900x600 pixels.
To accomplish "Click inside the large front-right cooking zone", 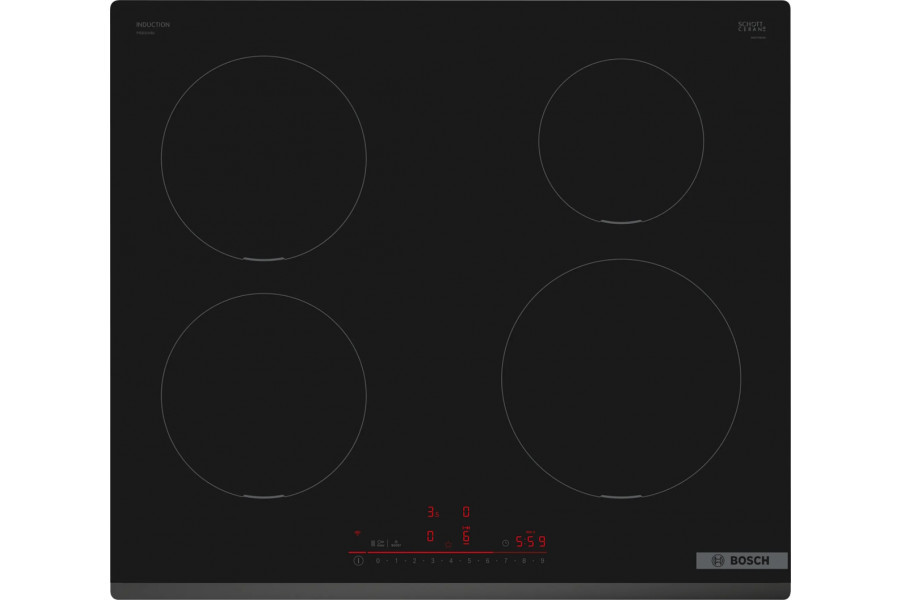I will pyautogui.click(x=621, y=378).
